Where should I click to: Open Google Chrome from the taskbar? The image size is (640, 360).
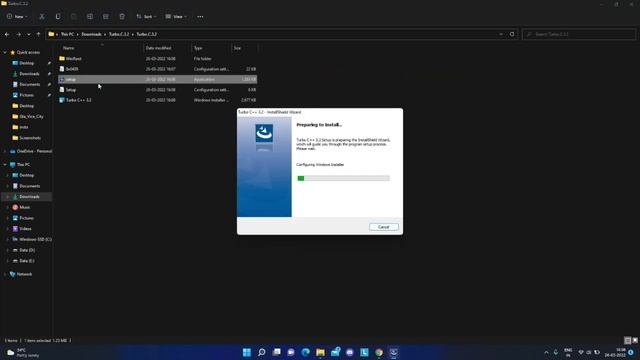[379, 352]
